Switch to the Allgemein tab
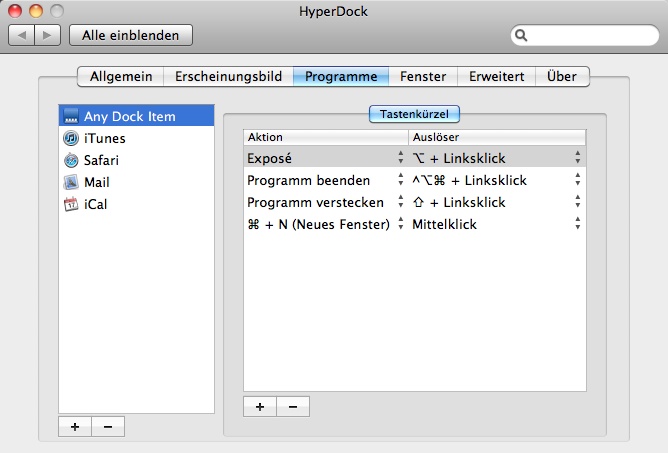 pos(121,76)
